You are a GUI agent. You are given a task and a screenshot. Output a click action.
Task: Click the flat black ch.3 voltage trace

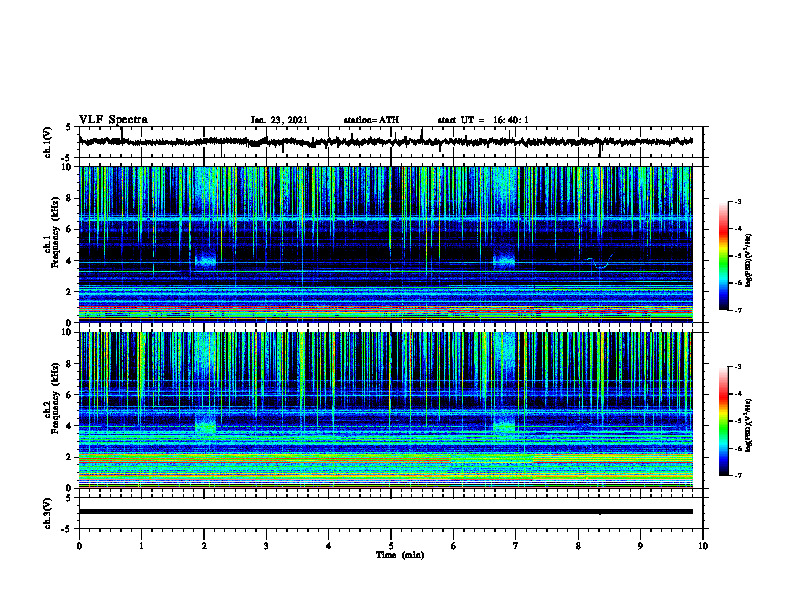coord(386,512)
